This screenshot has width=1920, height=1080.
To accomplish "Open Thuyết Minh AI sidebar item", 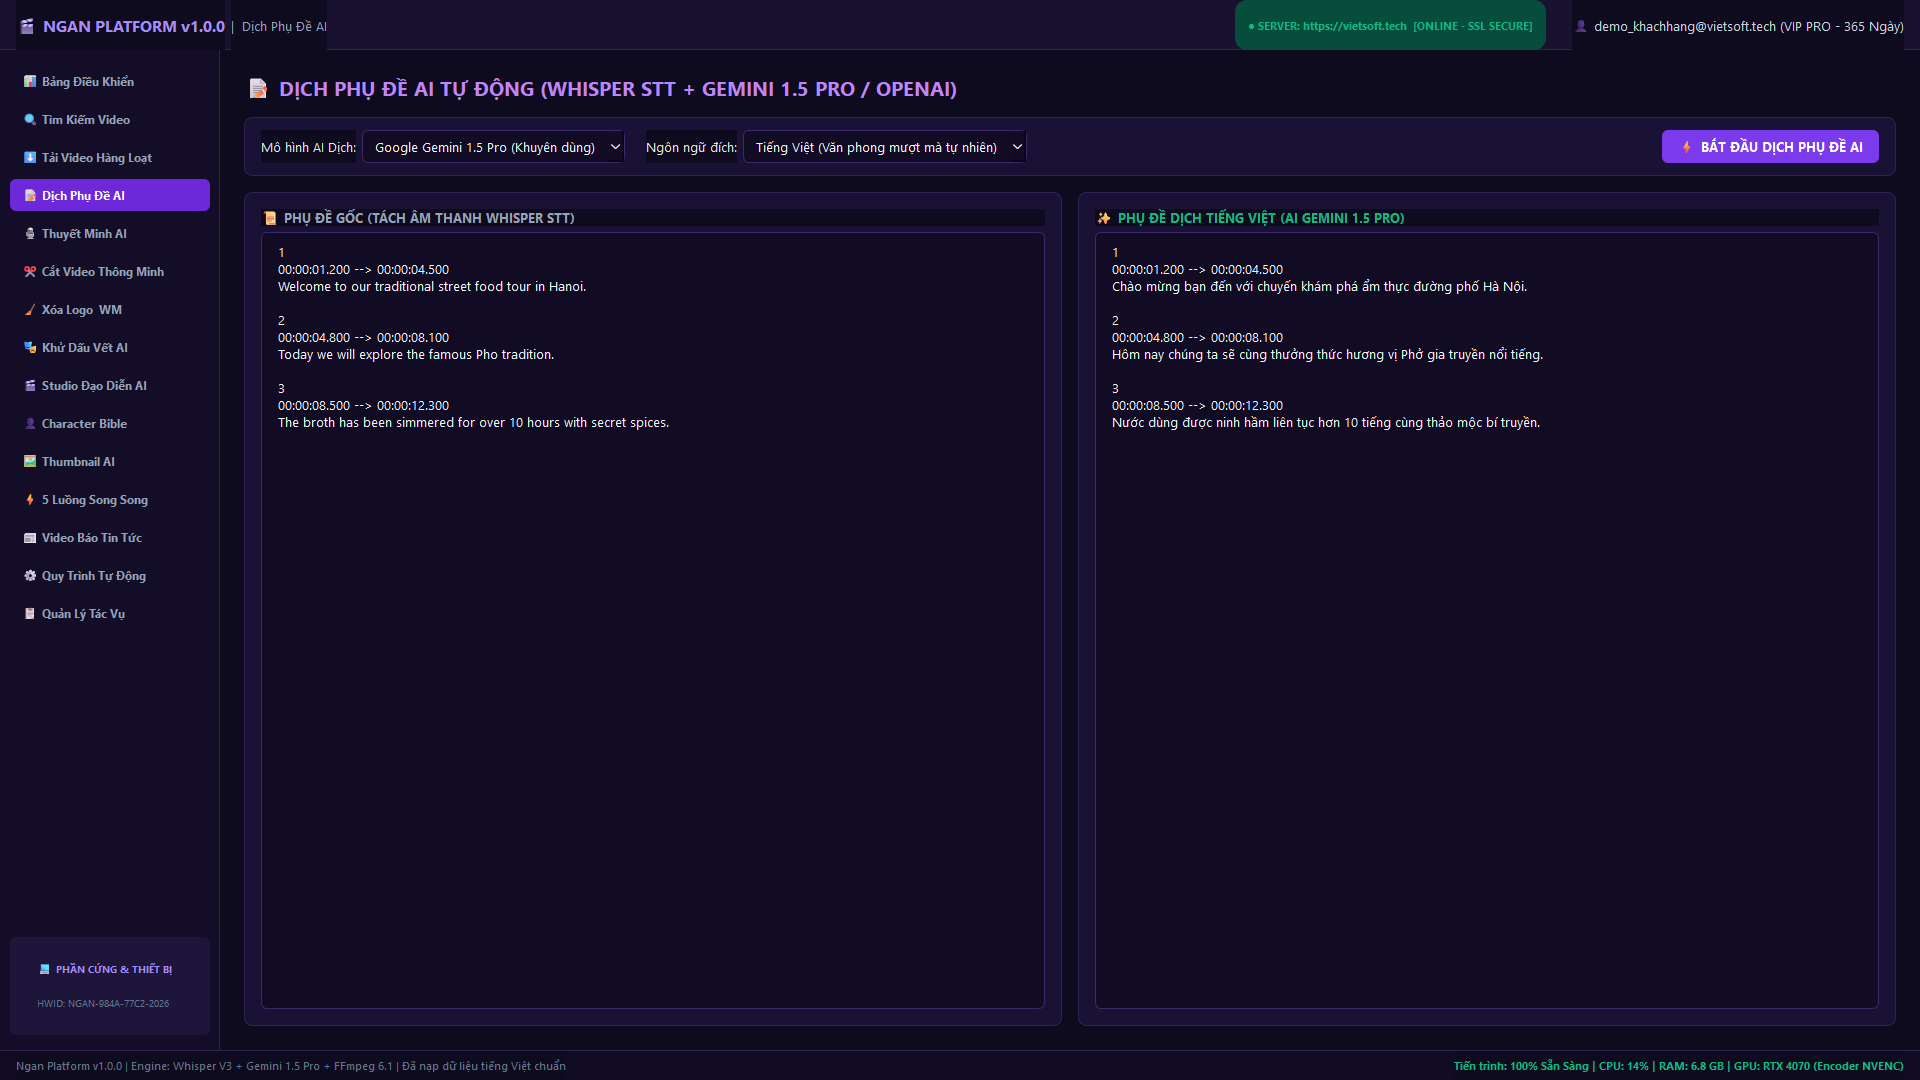I will click(x=110, y=233).
